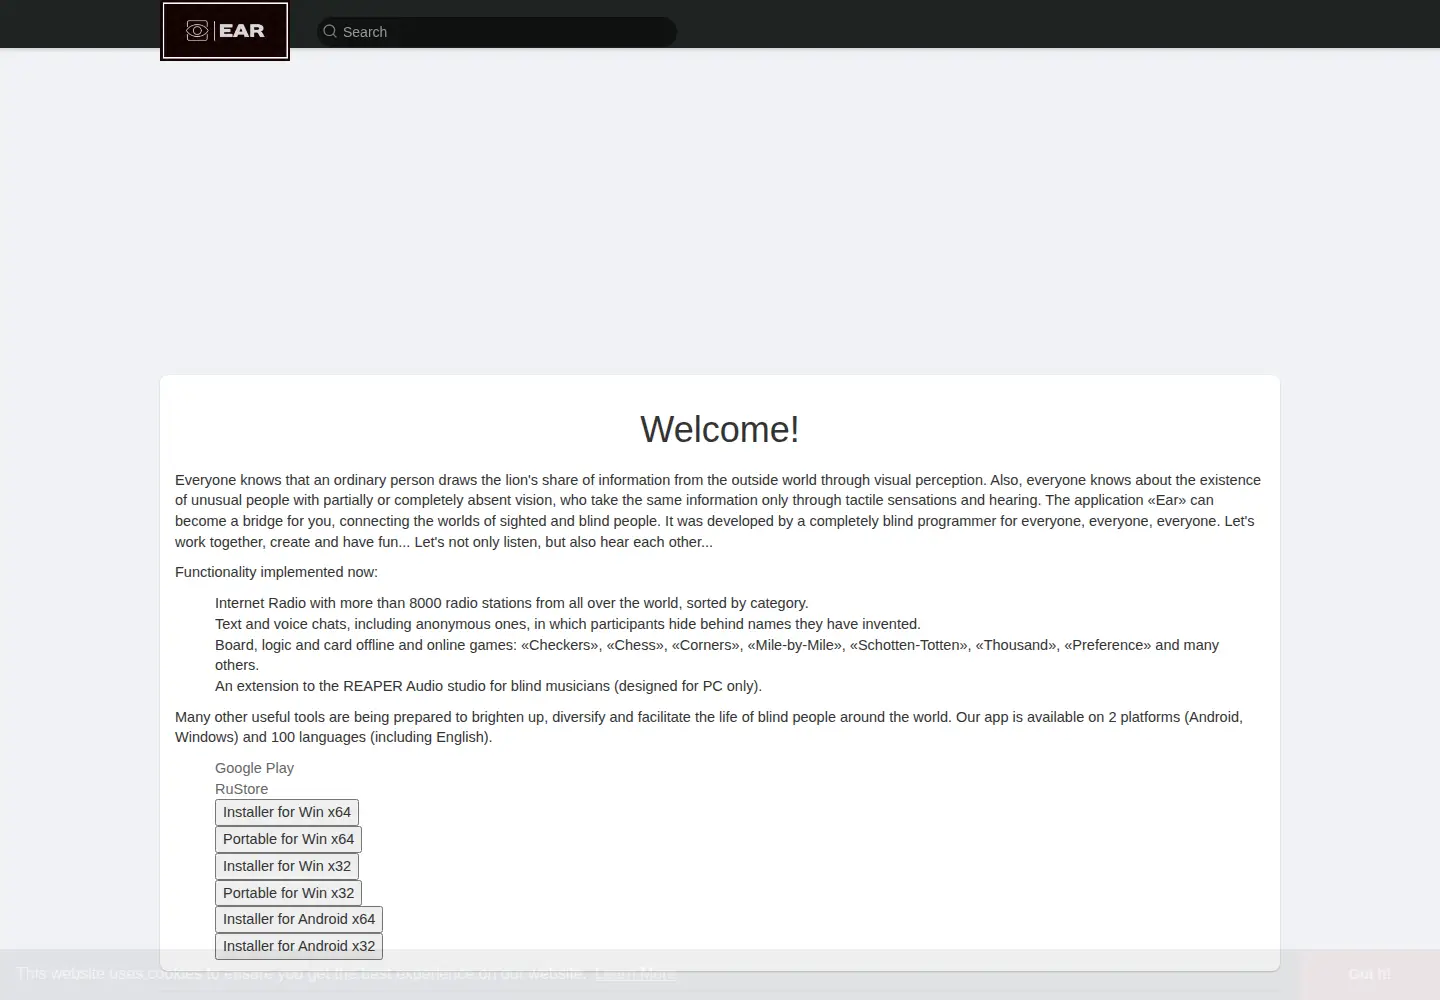The height and width of the screenshot is (1000, 1440).
Task: Open the Learn More cookie link
Action: pos(636,974)
